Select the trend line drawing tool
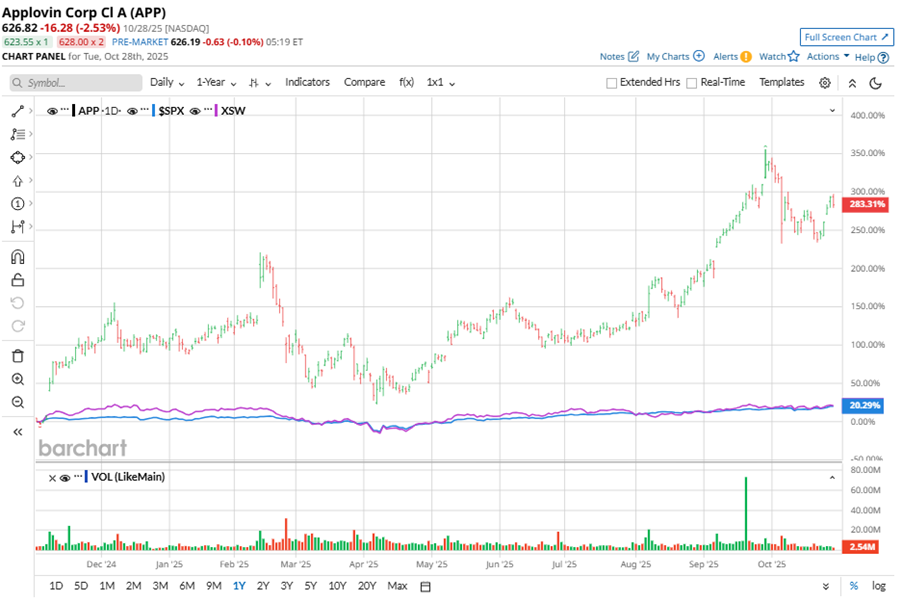The width and height of the screenshot is (902, 602). click(x=17, y=111)
